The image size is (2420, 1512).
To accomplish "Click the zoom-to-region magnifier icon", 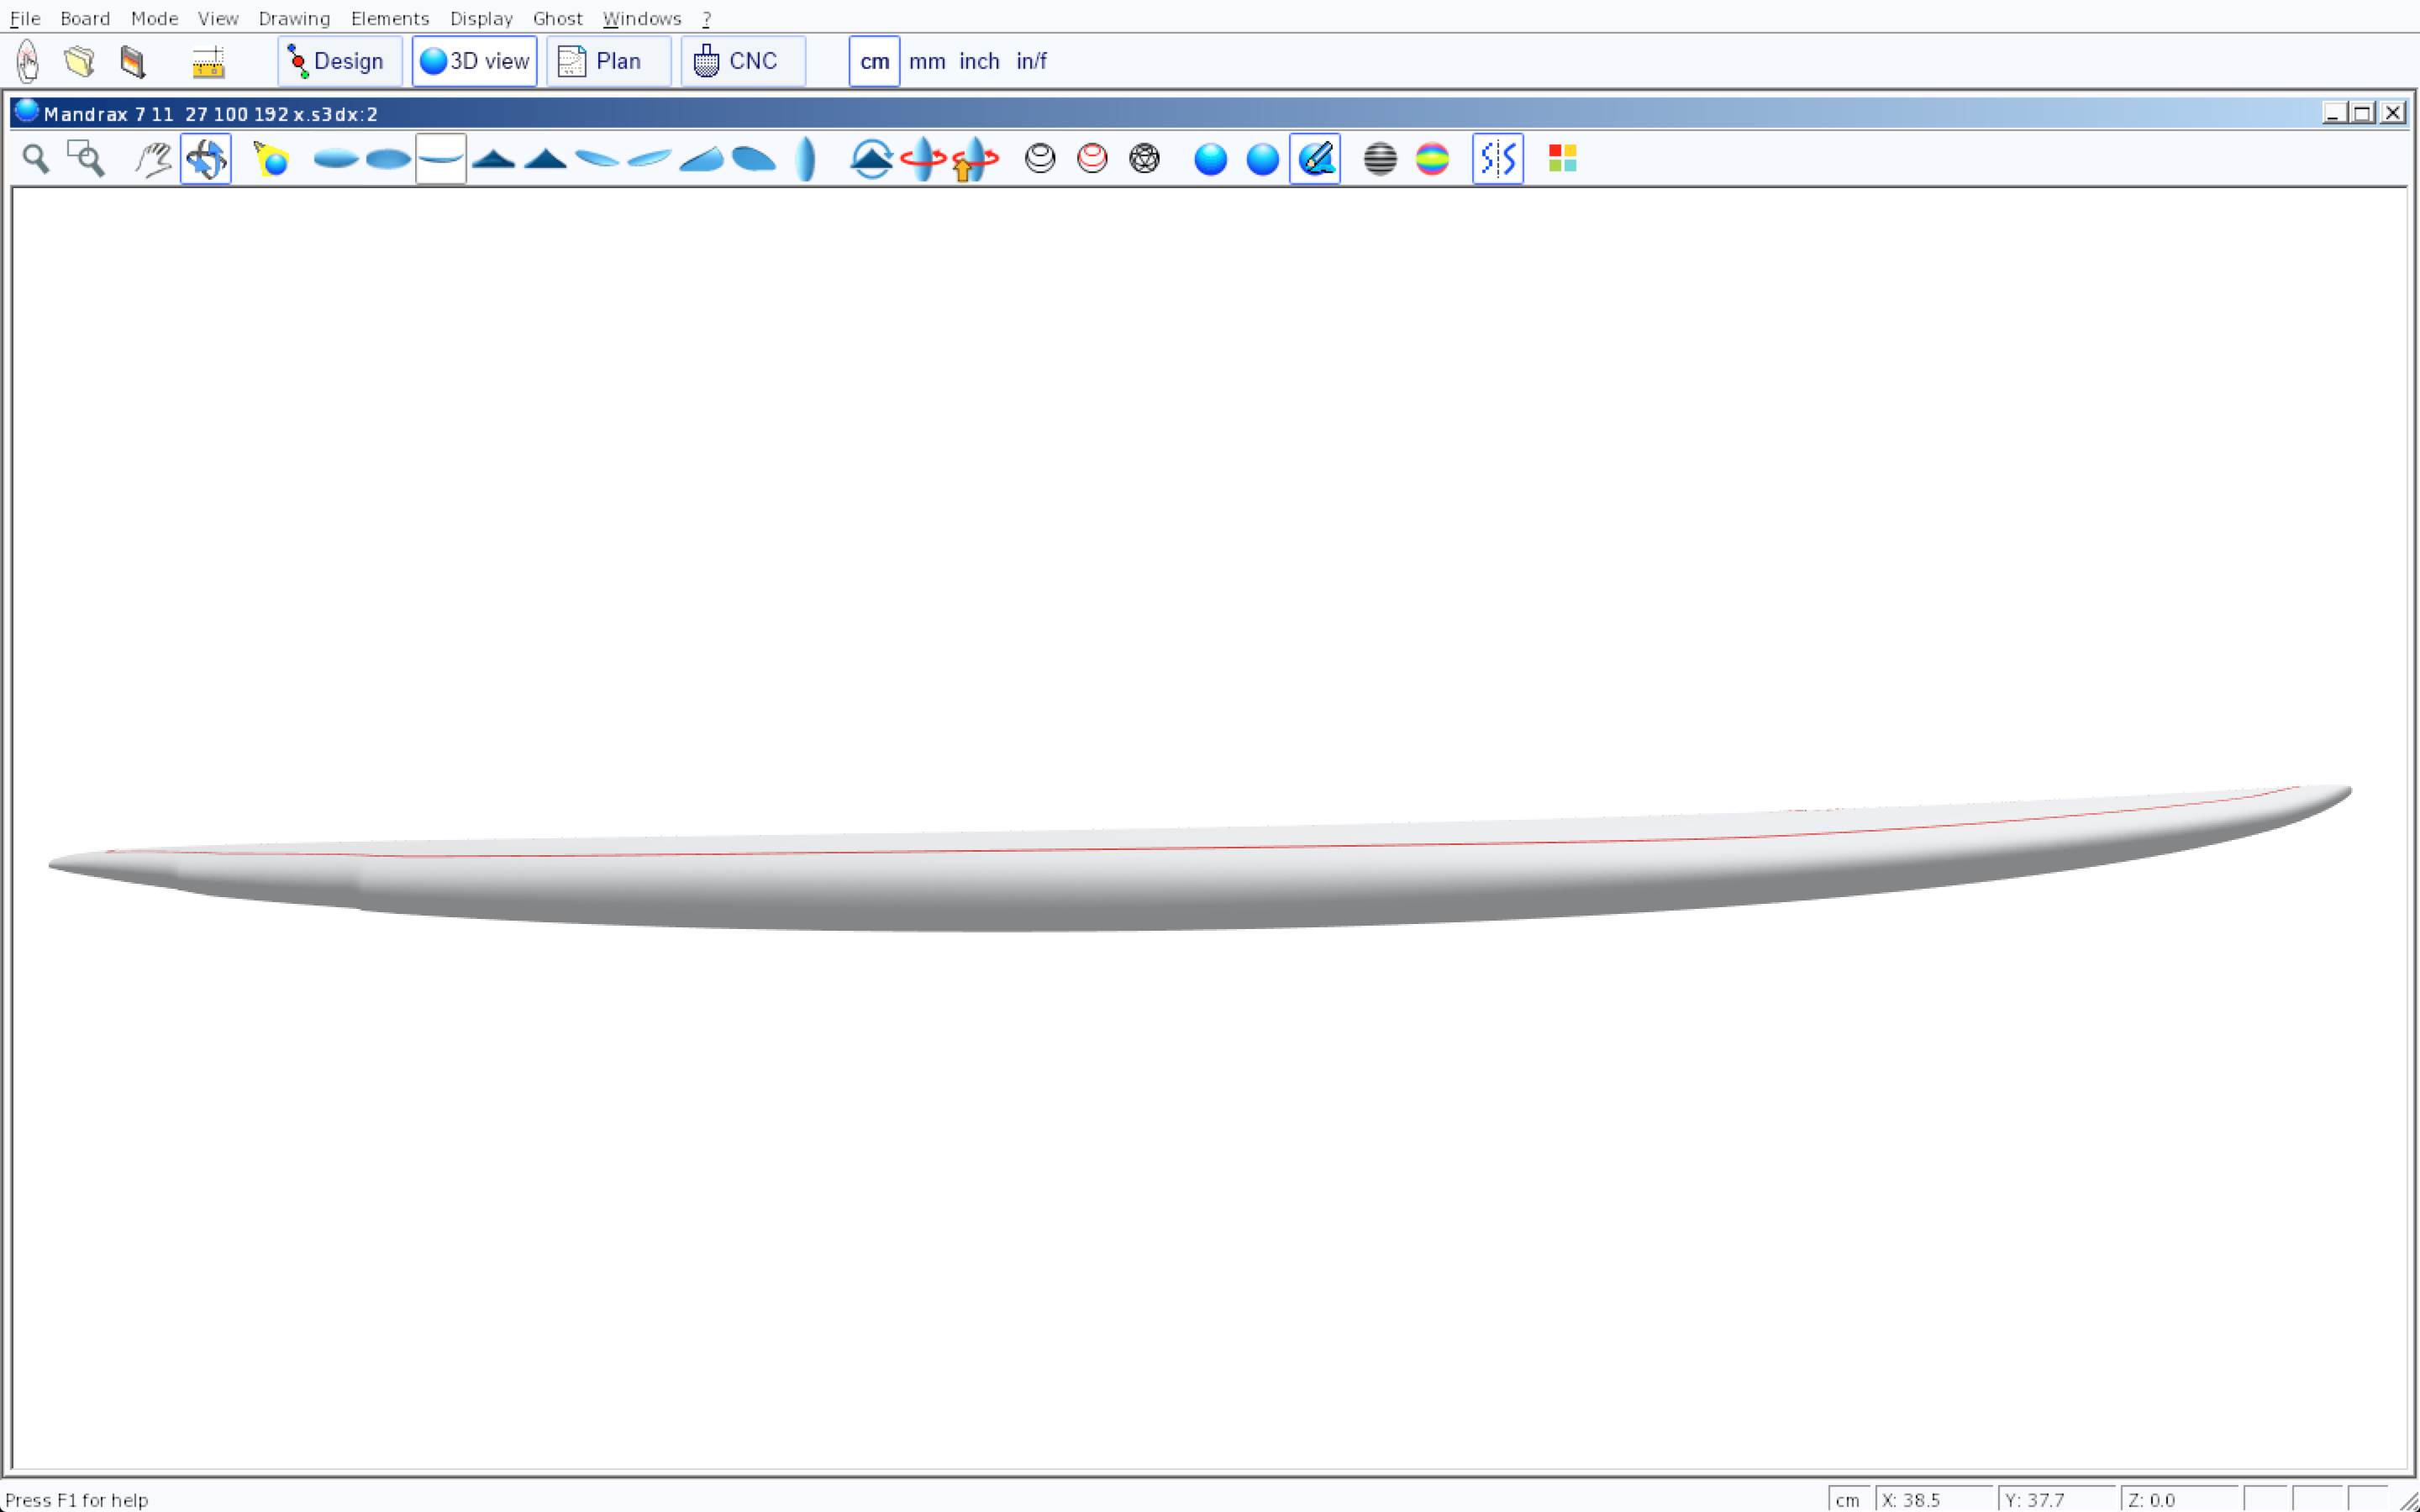I will tap(86, 159).
